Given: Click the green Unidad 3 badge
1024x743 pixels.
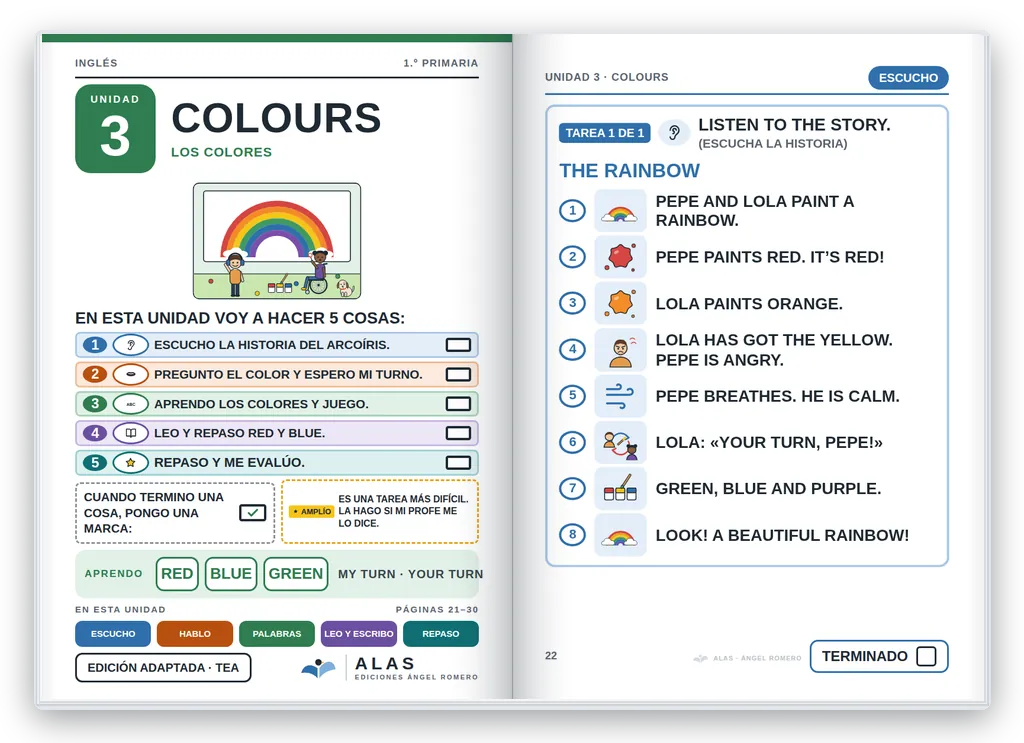Looking at the screenshot, I should click(116, 129).
